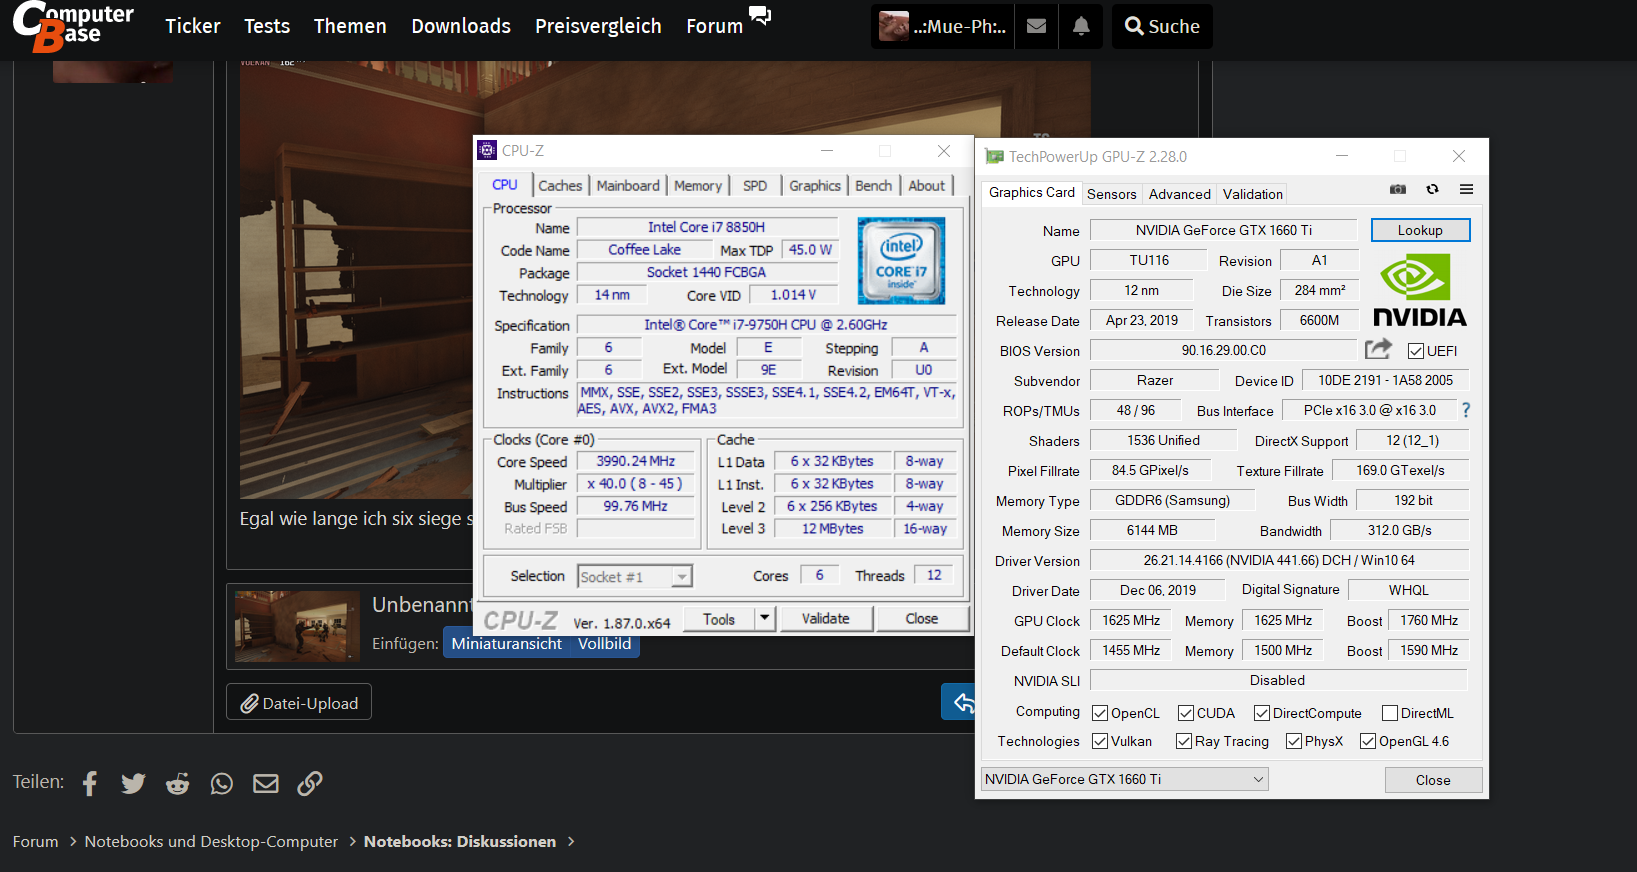Toggle the DirectML checkbox

click(1390, 713)
